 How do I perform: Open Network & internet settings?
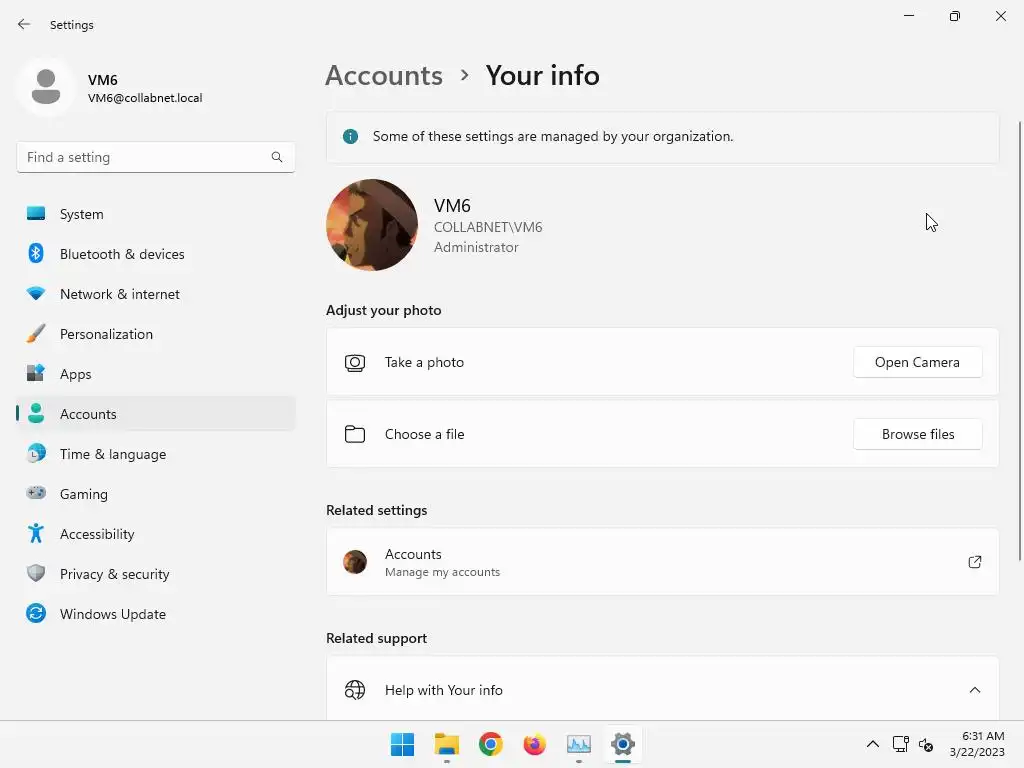pyautogui.click(x=155, y=294)
